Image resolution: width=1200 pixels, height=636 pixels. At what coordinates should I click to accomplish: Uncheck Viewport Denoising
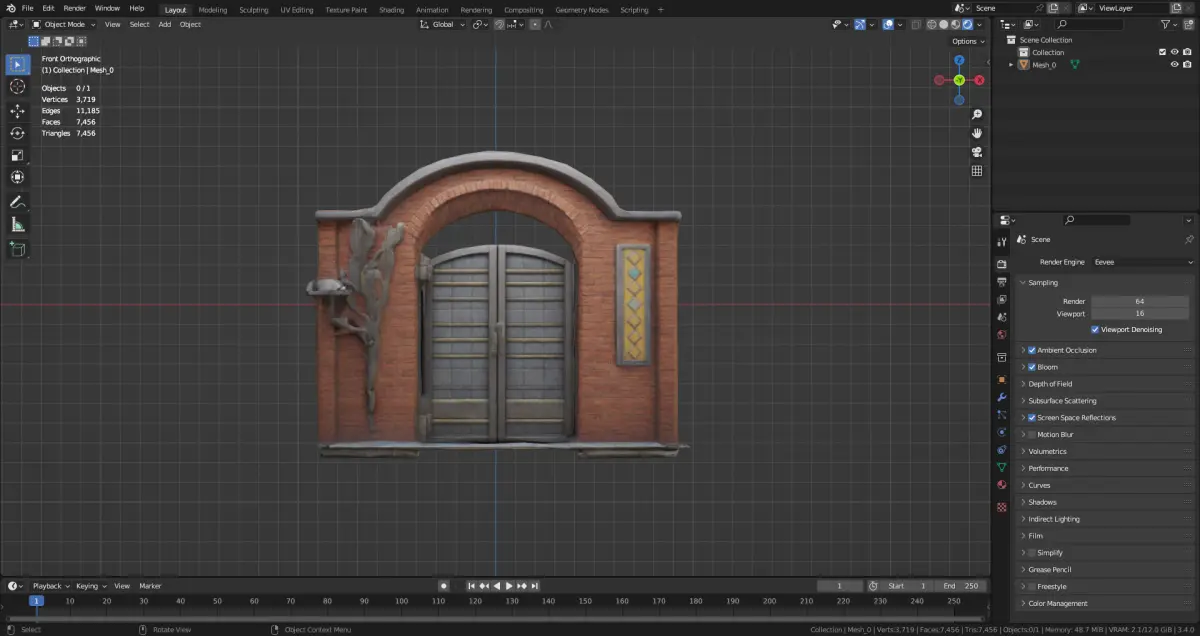[x=1095, y=329]
